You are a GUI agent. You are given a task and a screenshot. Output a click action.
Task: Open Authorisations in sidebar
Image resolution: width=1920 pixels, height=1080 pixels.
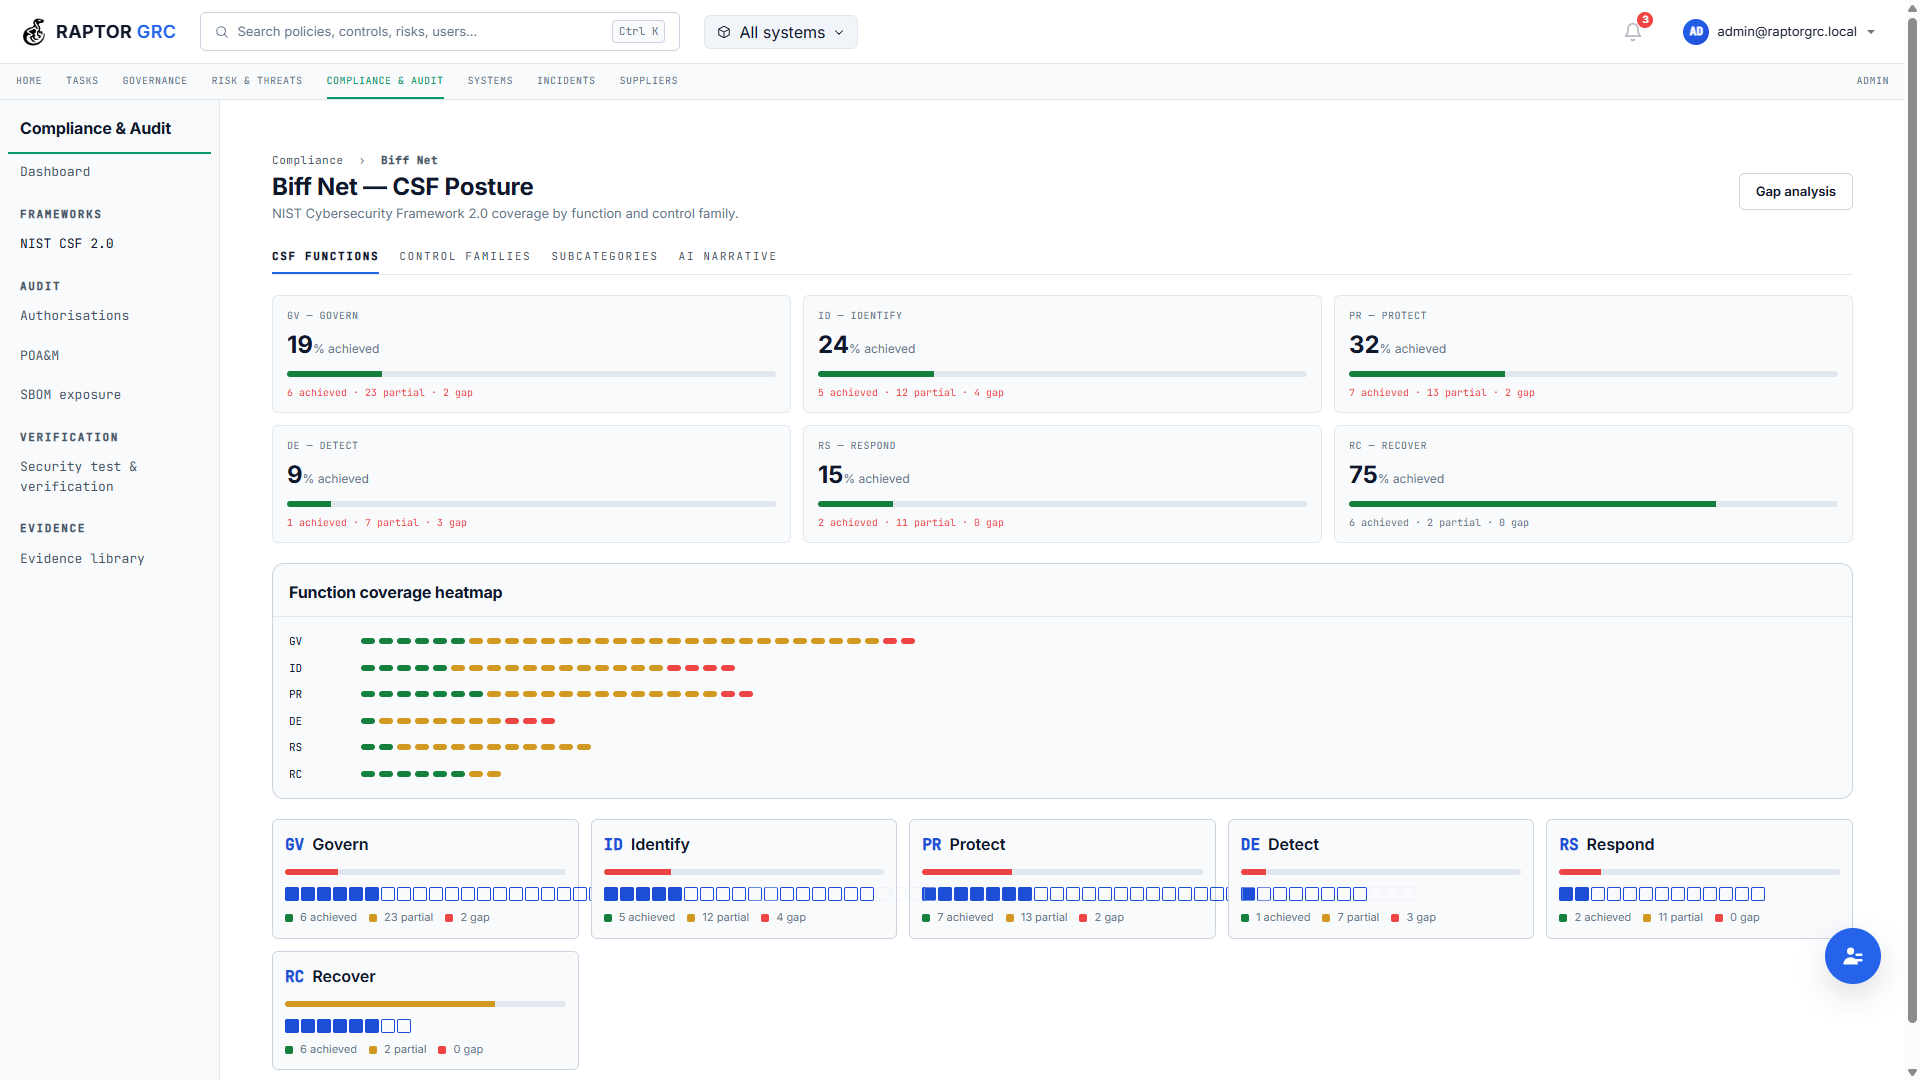(74, 316)
